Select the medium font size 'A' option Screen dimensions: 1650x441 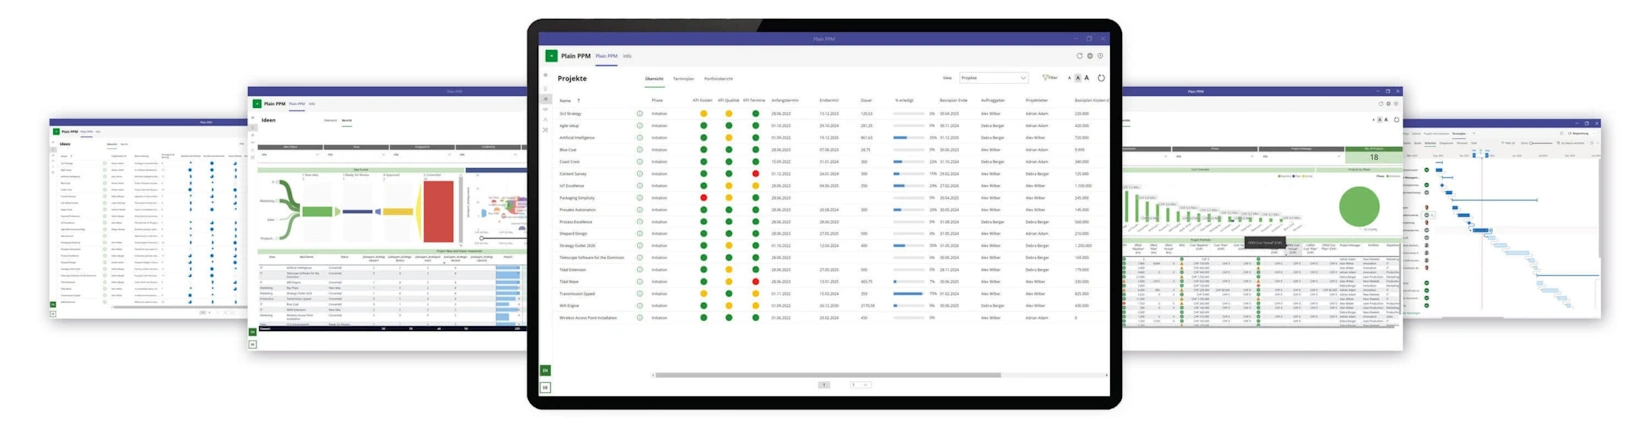[1078, 78]
